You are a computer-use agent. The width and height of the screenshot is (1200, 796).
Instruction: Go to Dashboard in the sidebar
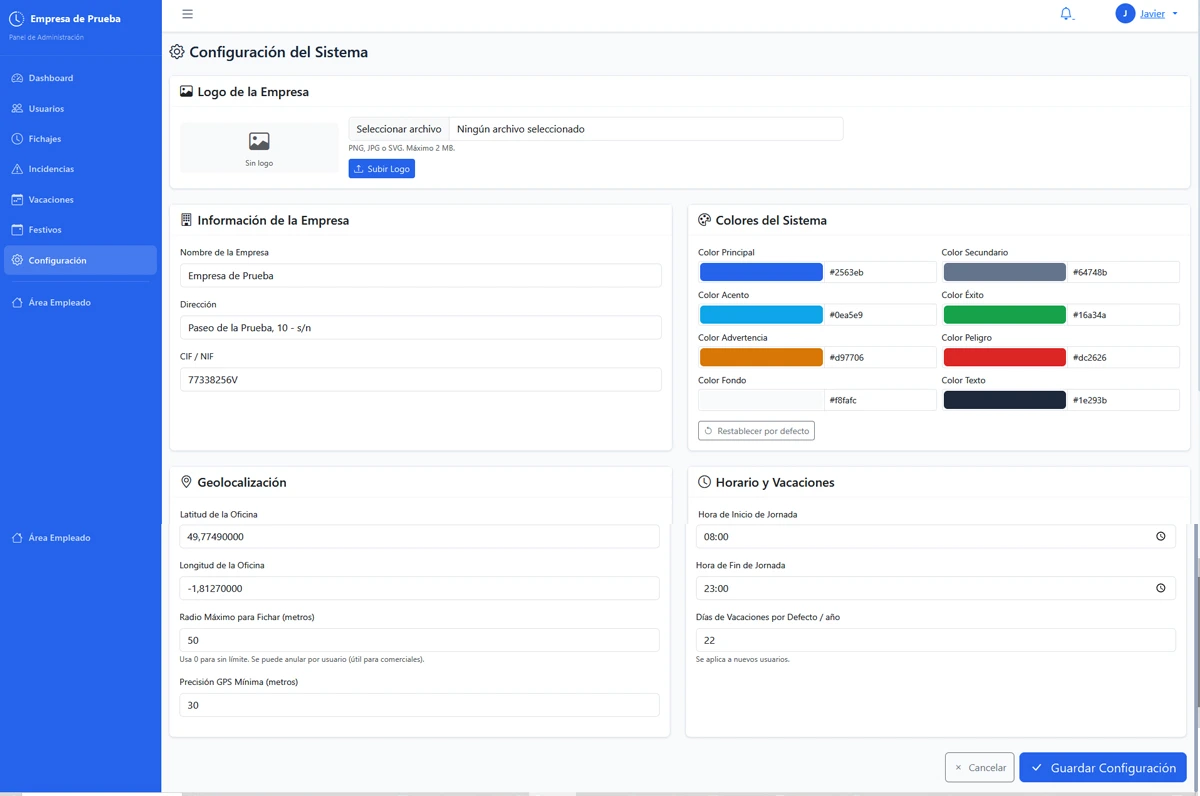click(x=80, y=78)
